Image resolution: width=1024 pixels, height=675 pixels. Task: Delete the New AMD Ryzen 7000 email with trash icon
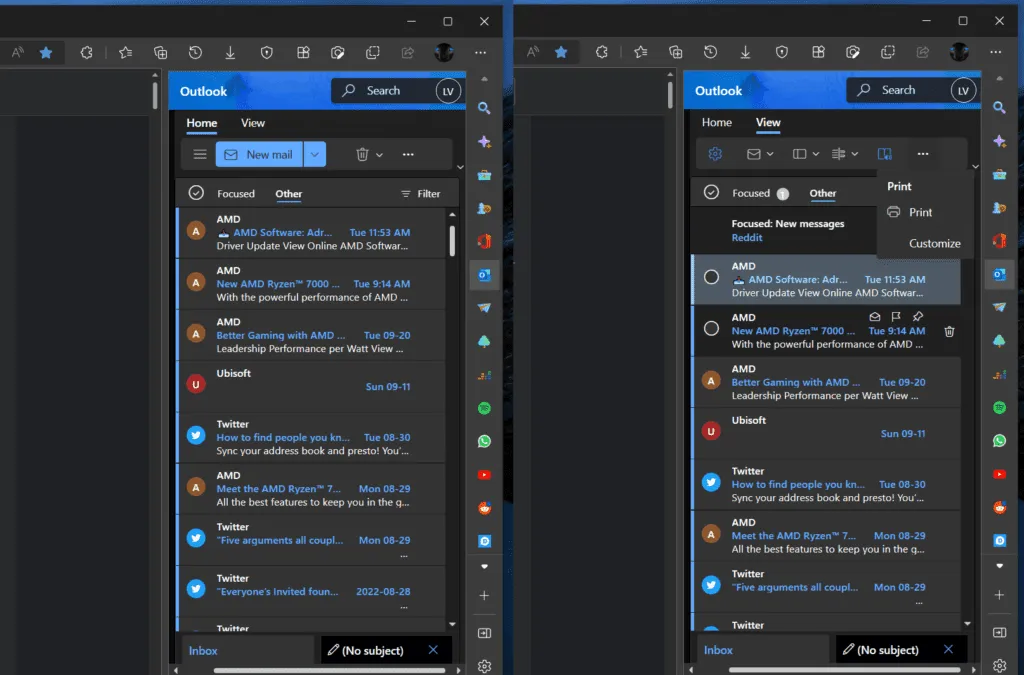tap(949, 331)
